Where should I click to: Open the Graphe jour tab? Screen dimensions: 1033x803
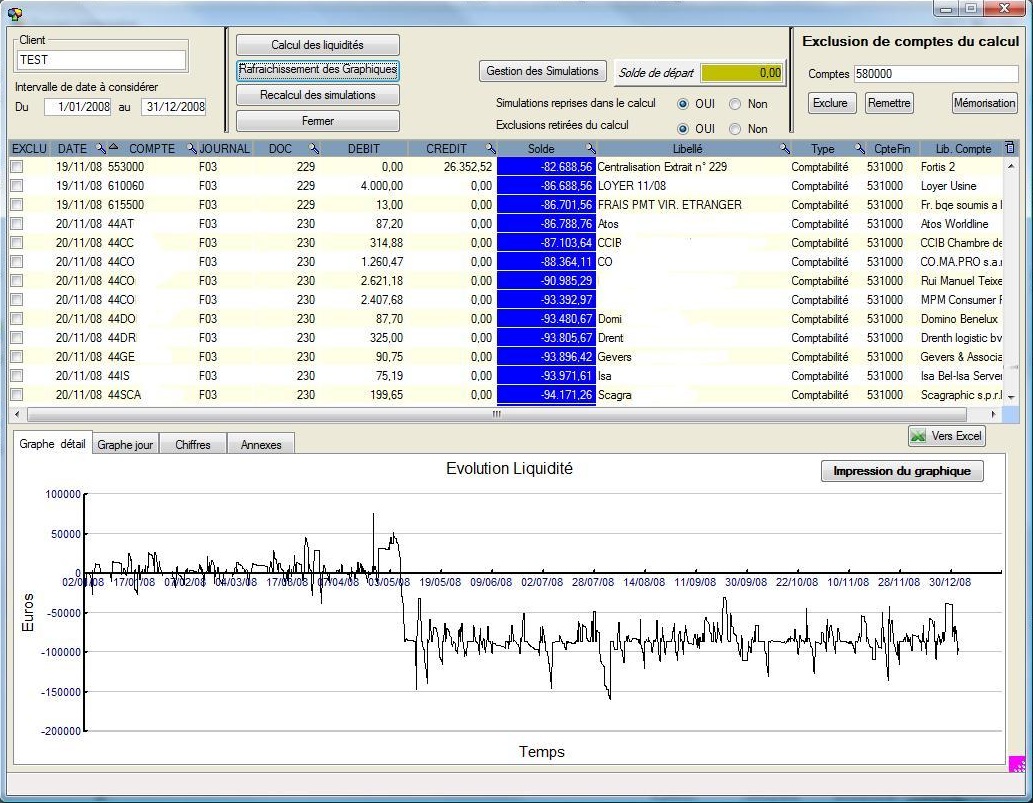pos(125,445)
